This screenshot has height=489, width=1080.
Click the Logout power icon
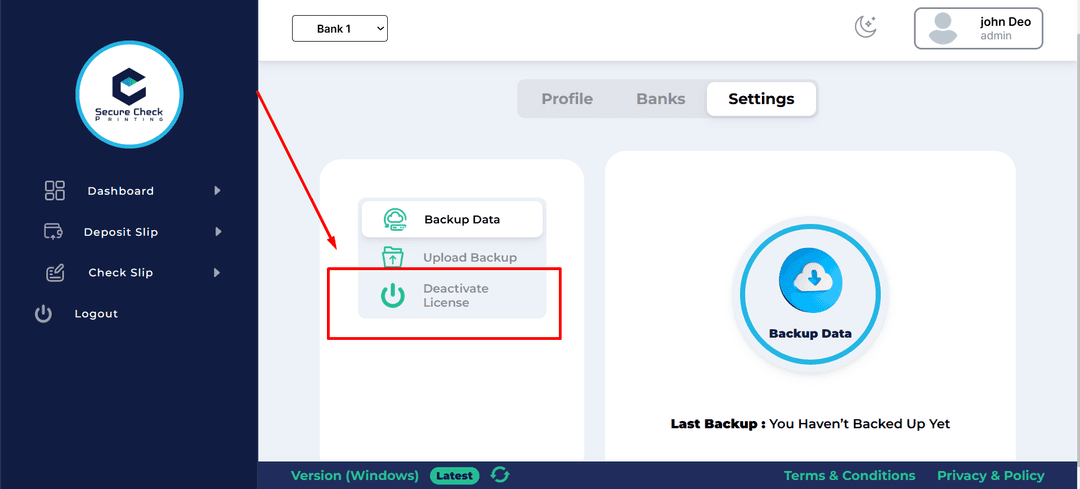tap(43, 314)
